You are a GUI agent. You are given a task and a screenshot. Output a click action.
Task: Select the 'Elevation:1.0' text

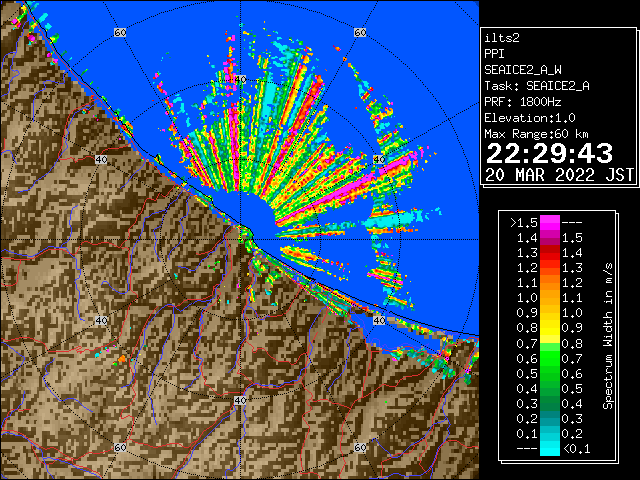coord(530,118)
